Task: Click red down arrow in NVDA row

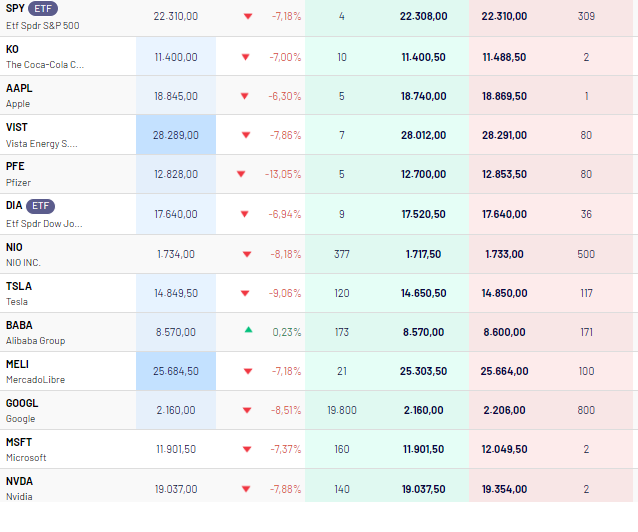Action: pos(246,489)
